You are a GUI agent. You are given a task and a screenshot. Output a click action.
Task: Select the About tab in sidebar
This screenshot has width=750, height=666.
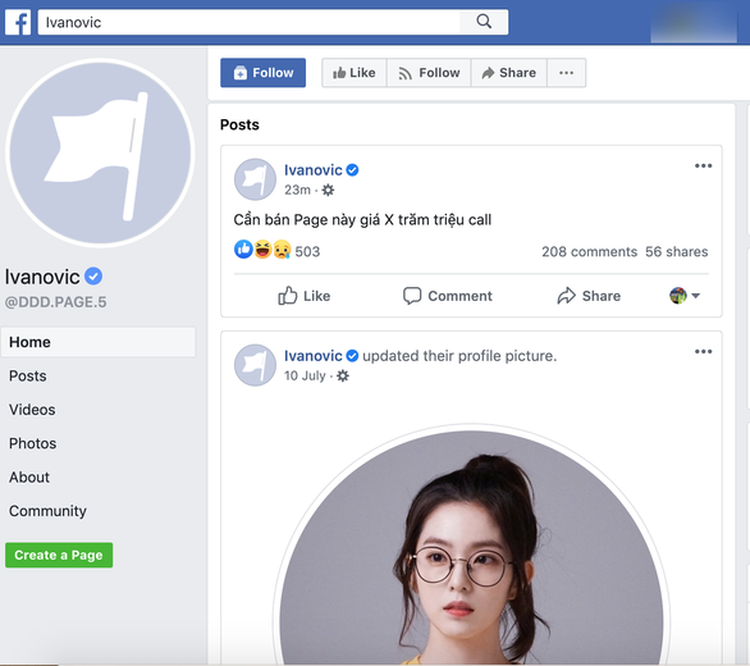[x=29, y=477]
